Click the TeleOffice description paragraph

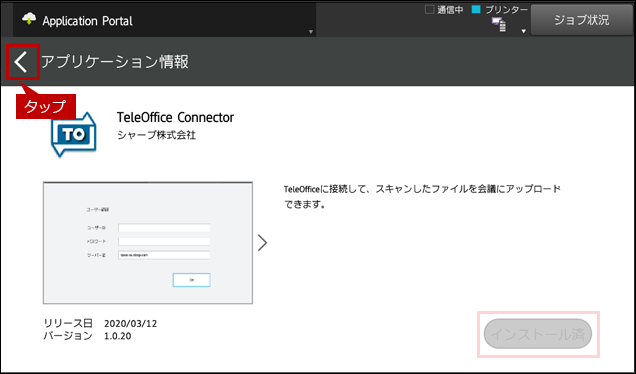click(422, 197)
